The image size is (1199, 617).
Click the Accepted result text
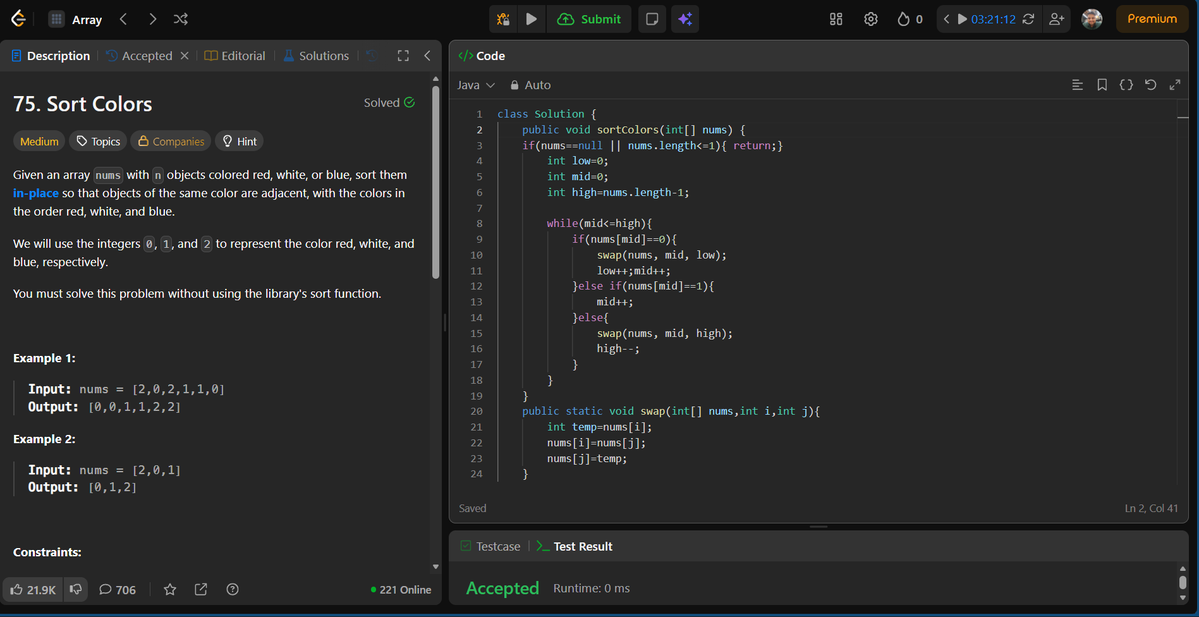coord(502,589)
